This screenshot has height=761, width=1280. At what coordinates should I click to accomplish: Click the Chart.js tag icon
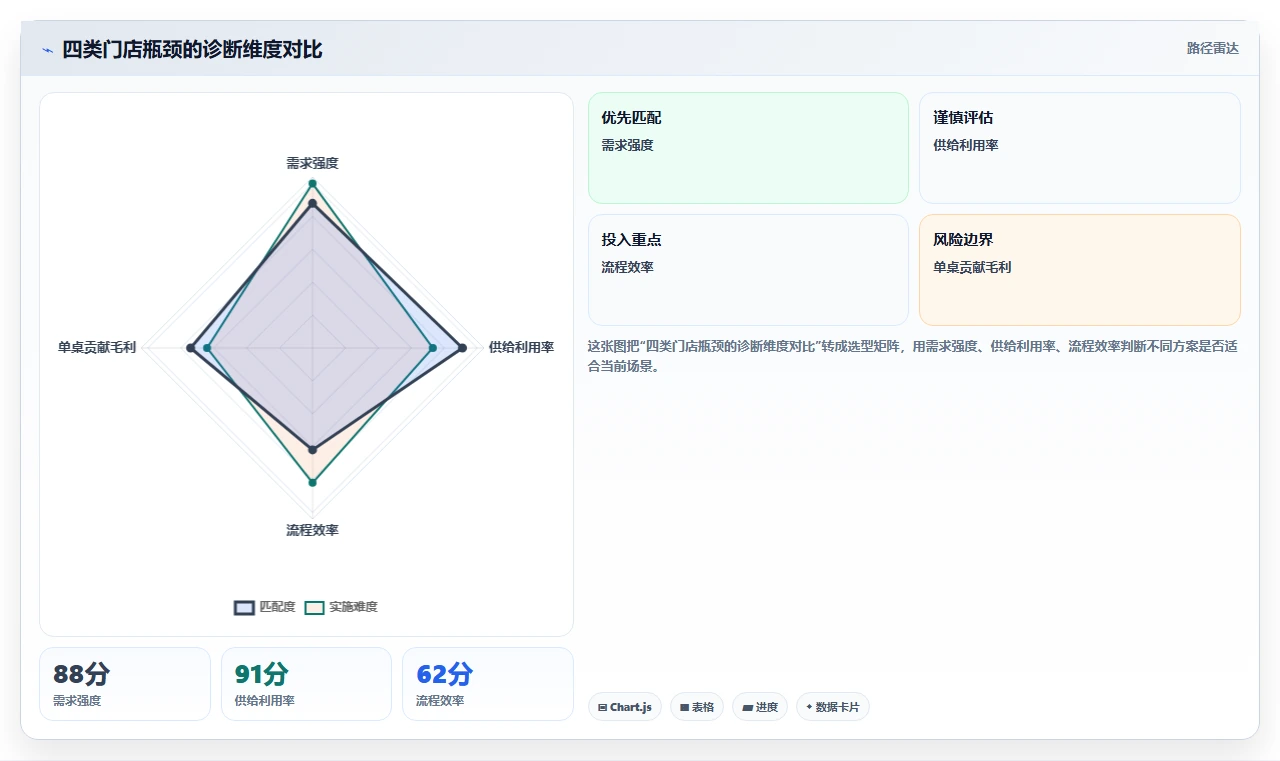602,707
